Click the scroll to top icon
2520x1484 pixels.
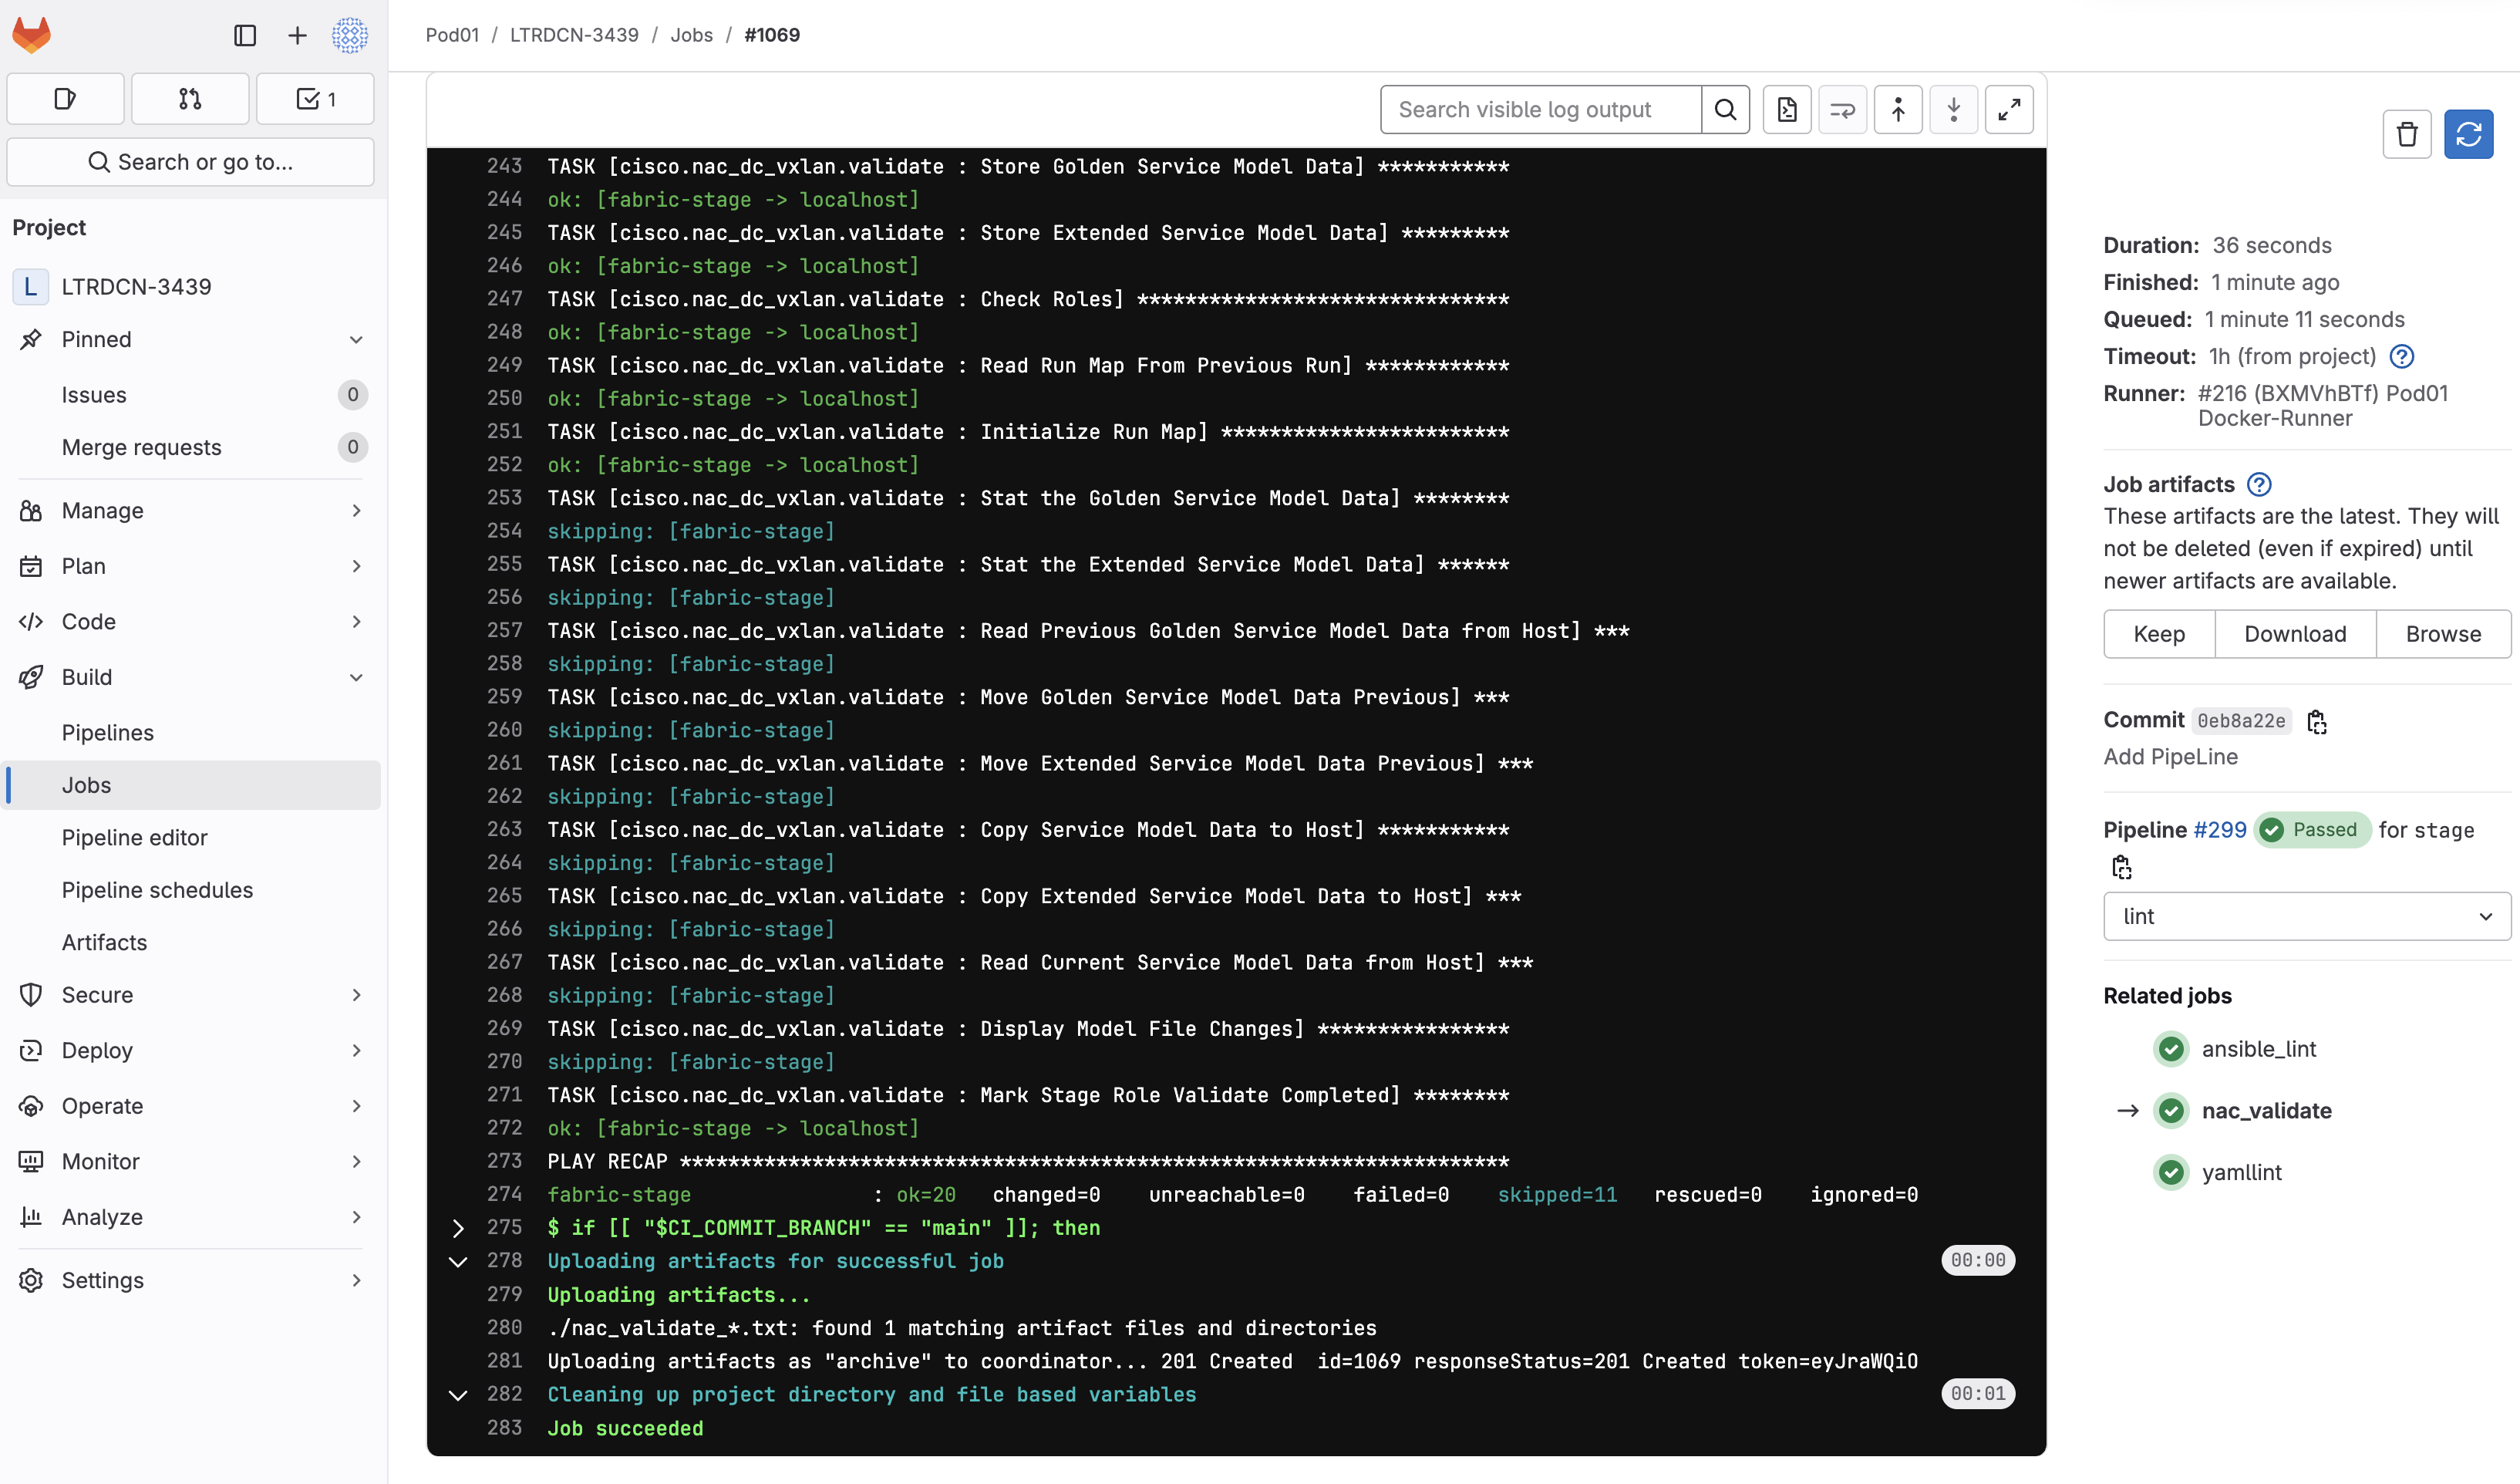point(1897,110)
